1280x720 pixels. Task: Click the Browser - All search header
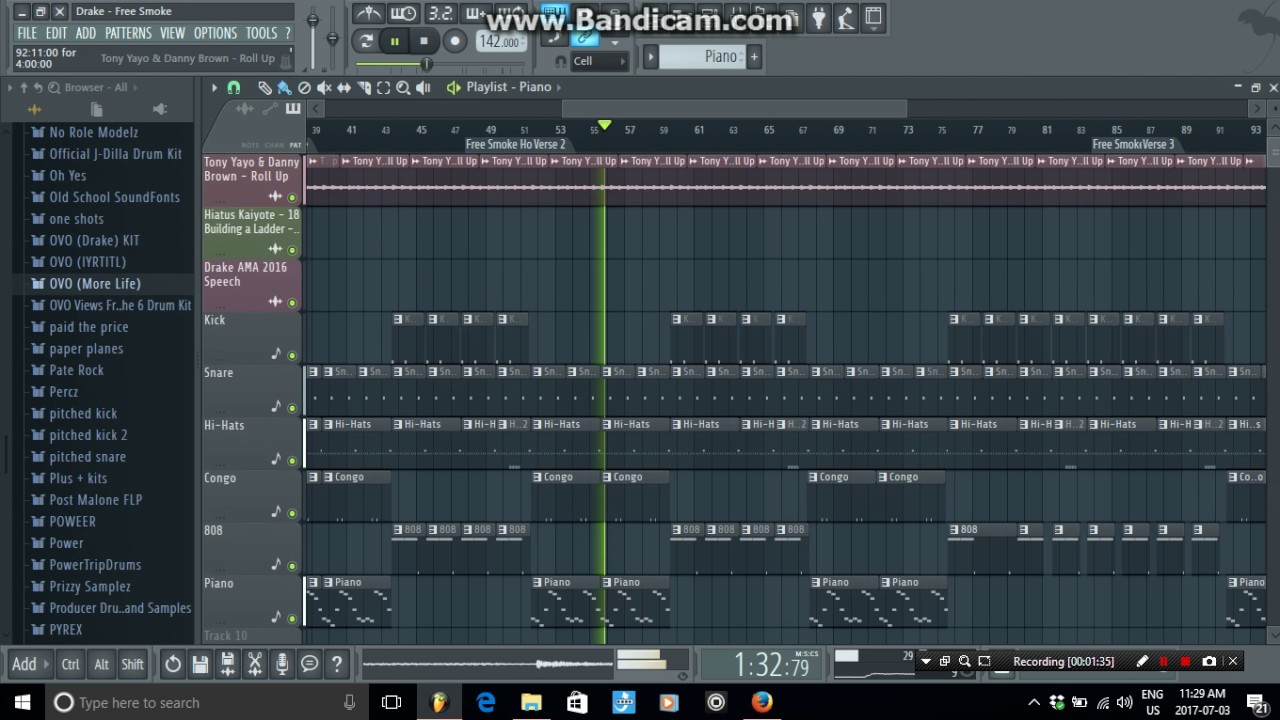click(95, 88)
